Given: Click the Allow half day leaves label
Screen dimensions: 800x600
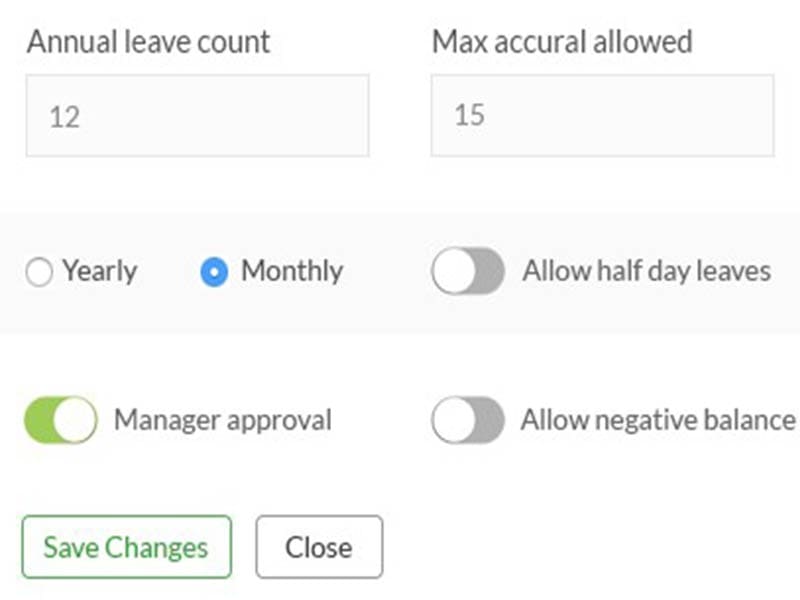Looking at the screenshot, I should click(646, 271).
